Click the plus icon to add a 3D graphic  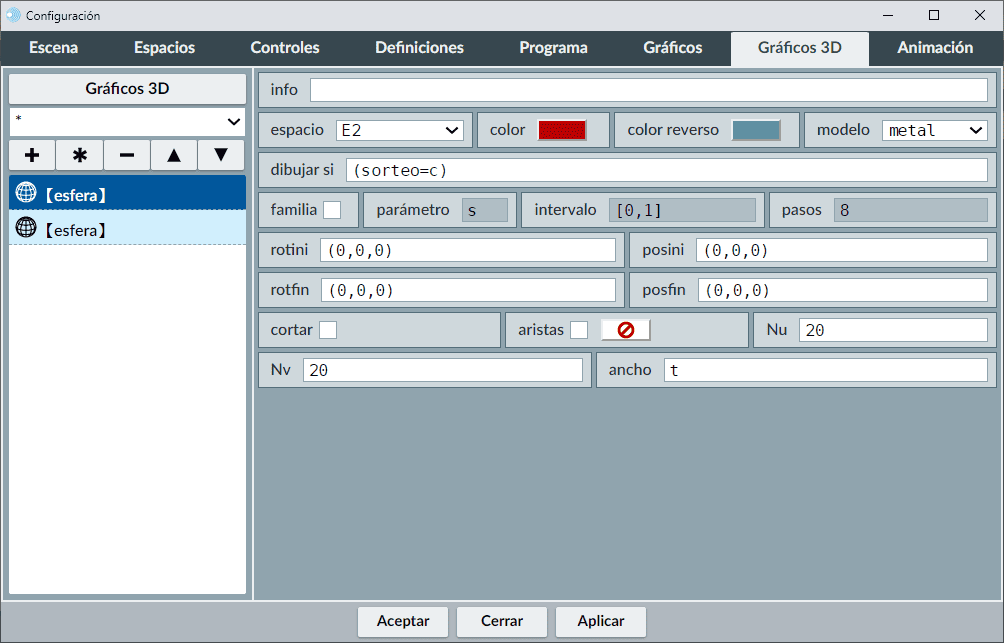coord(32,155)
